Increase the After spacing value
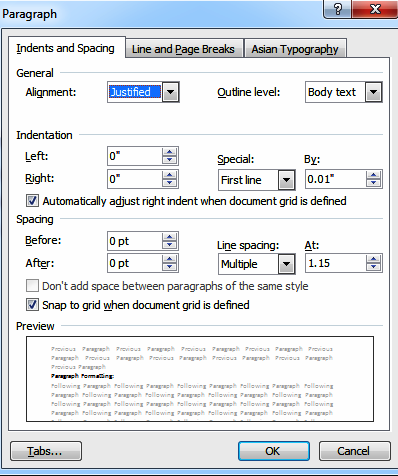 pyautogui.click(x=169, y=259)
